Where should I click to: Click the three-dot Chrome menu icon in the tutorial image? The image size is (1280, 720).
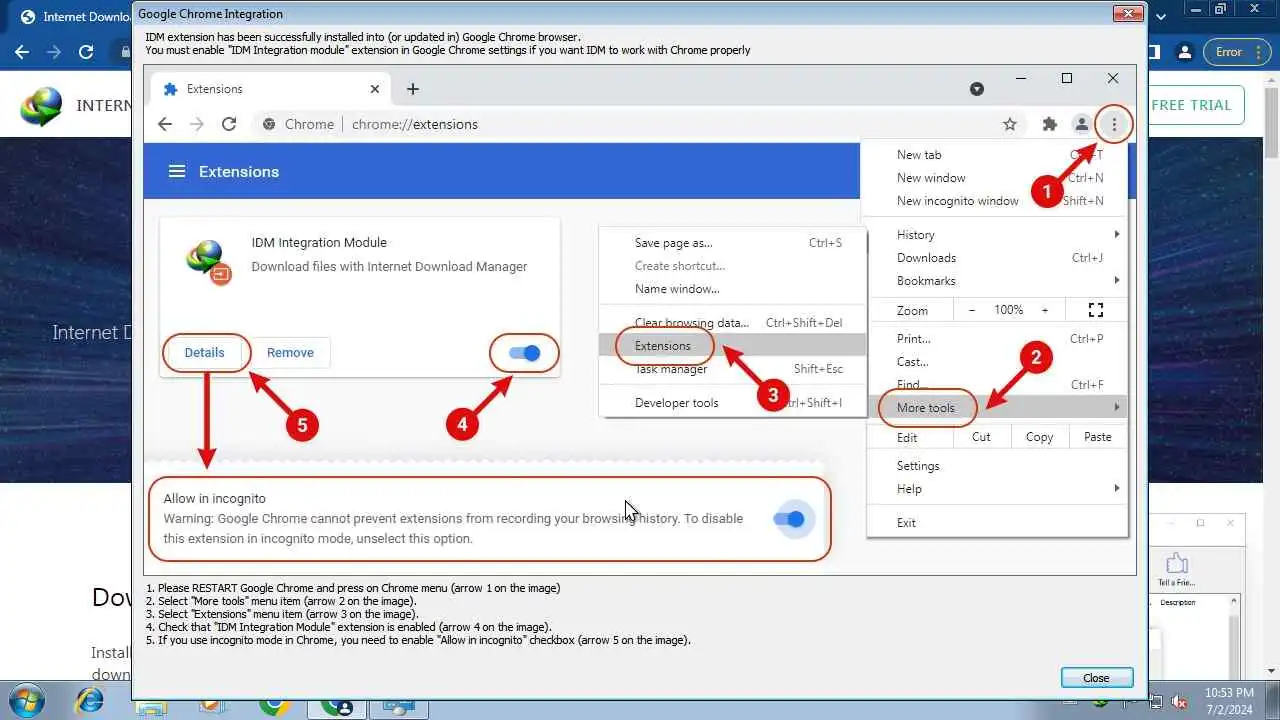click(x=1114, y=124)
